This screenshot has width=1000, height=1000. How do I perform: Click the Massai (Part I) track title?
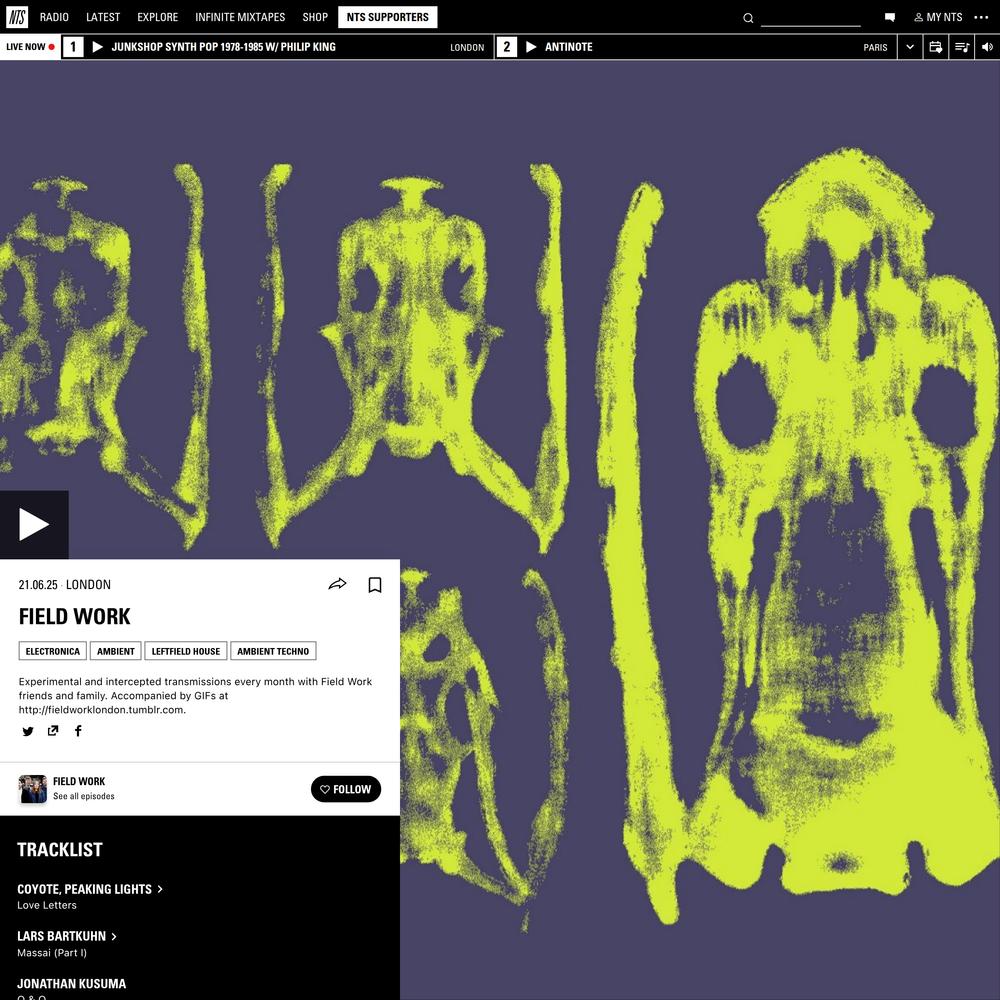tap(52, 952)
